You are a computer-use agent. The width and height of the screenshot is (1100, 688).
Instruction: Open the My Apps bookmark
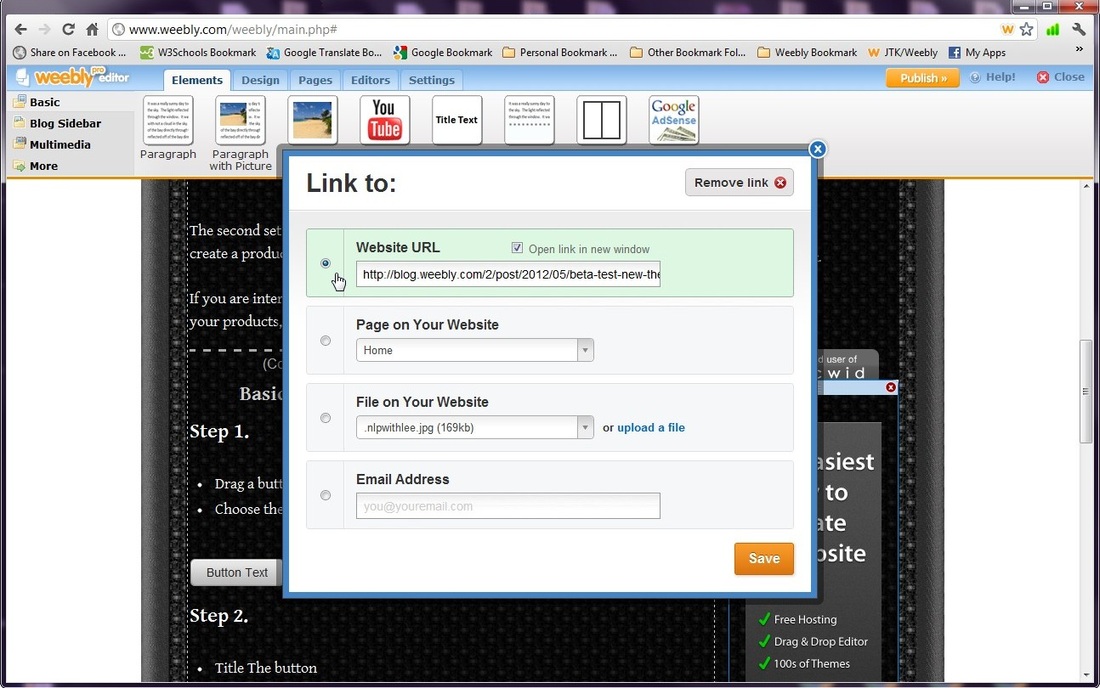[x=977, y=53]
